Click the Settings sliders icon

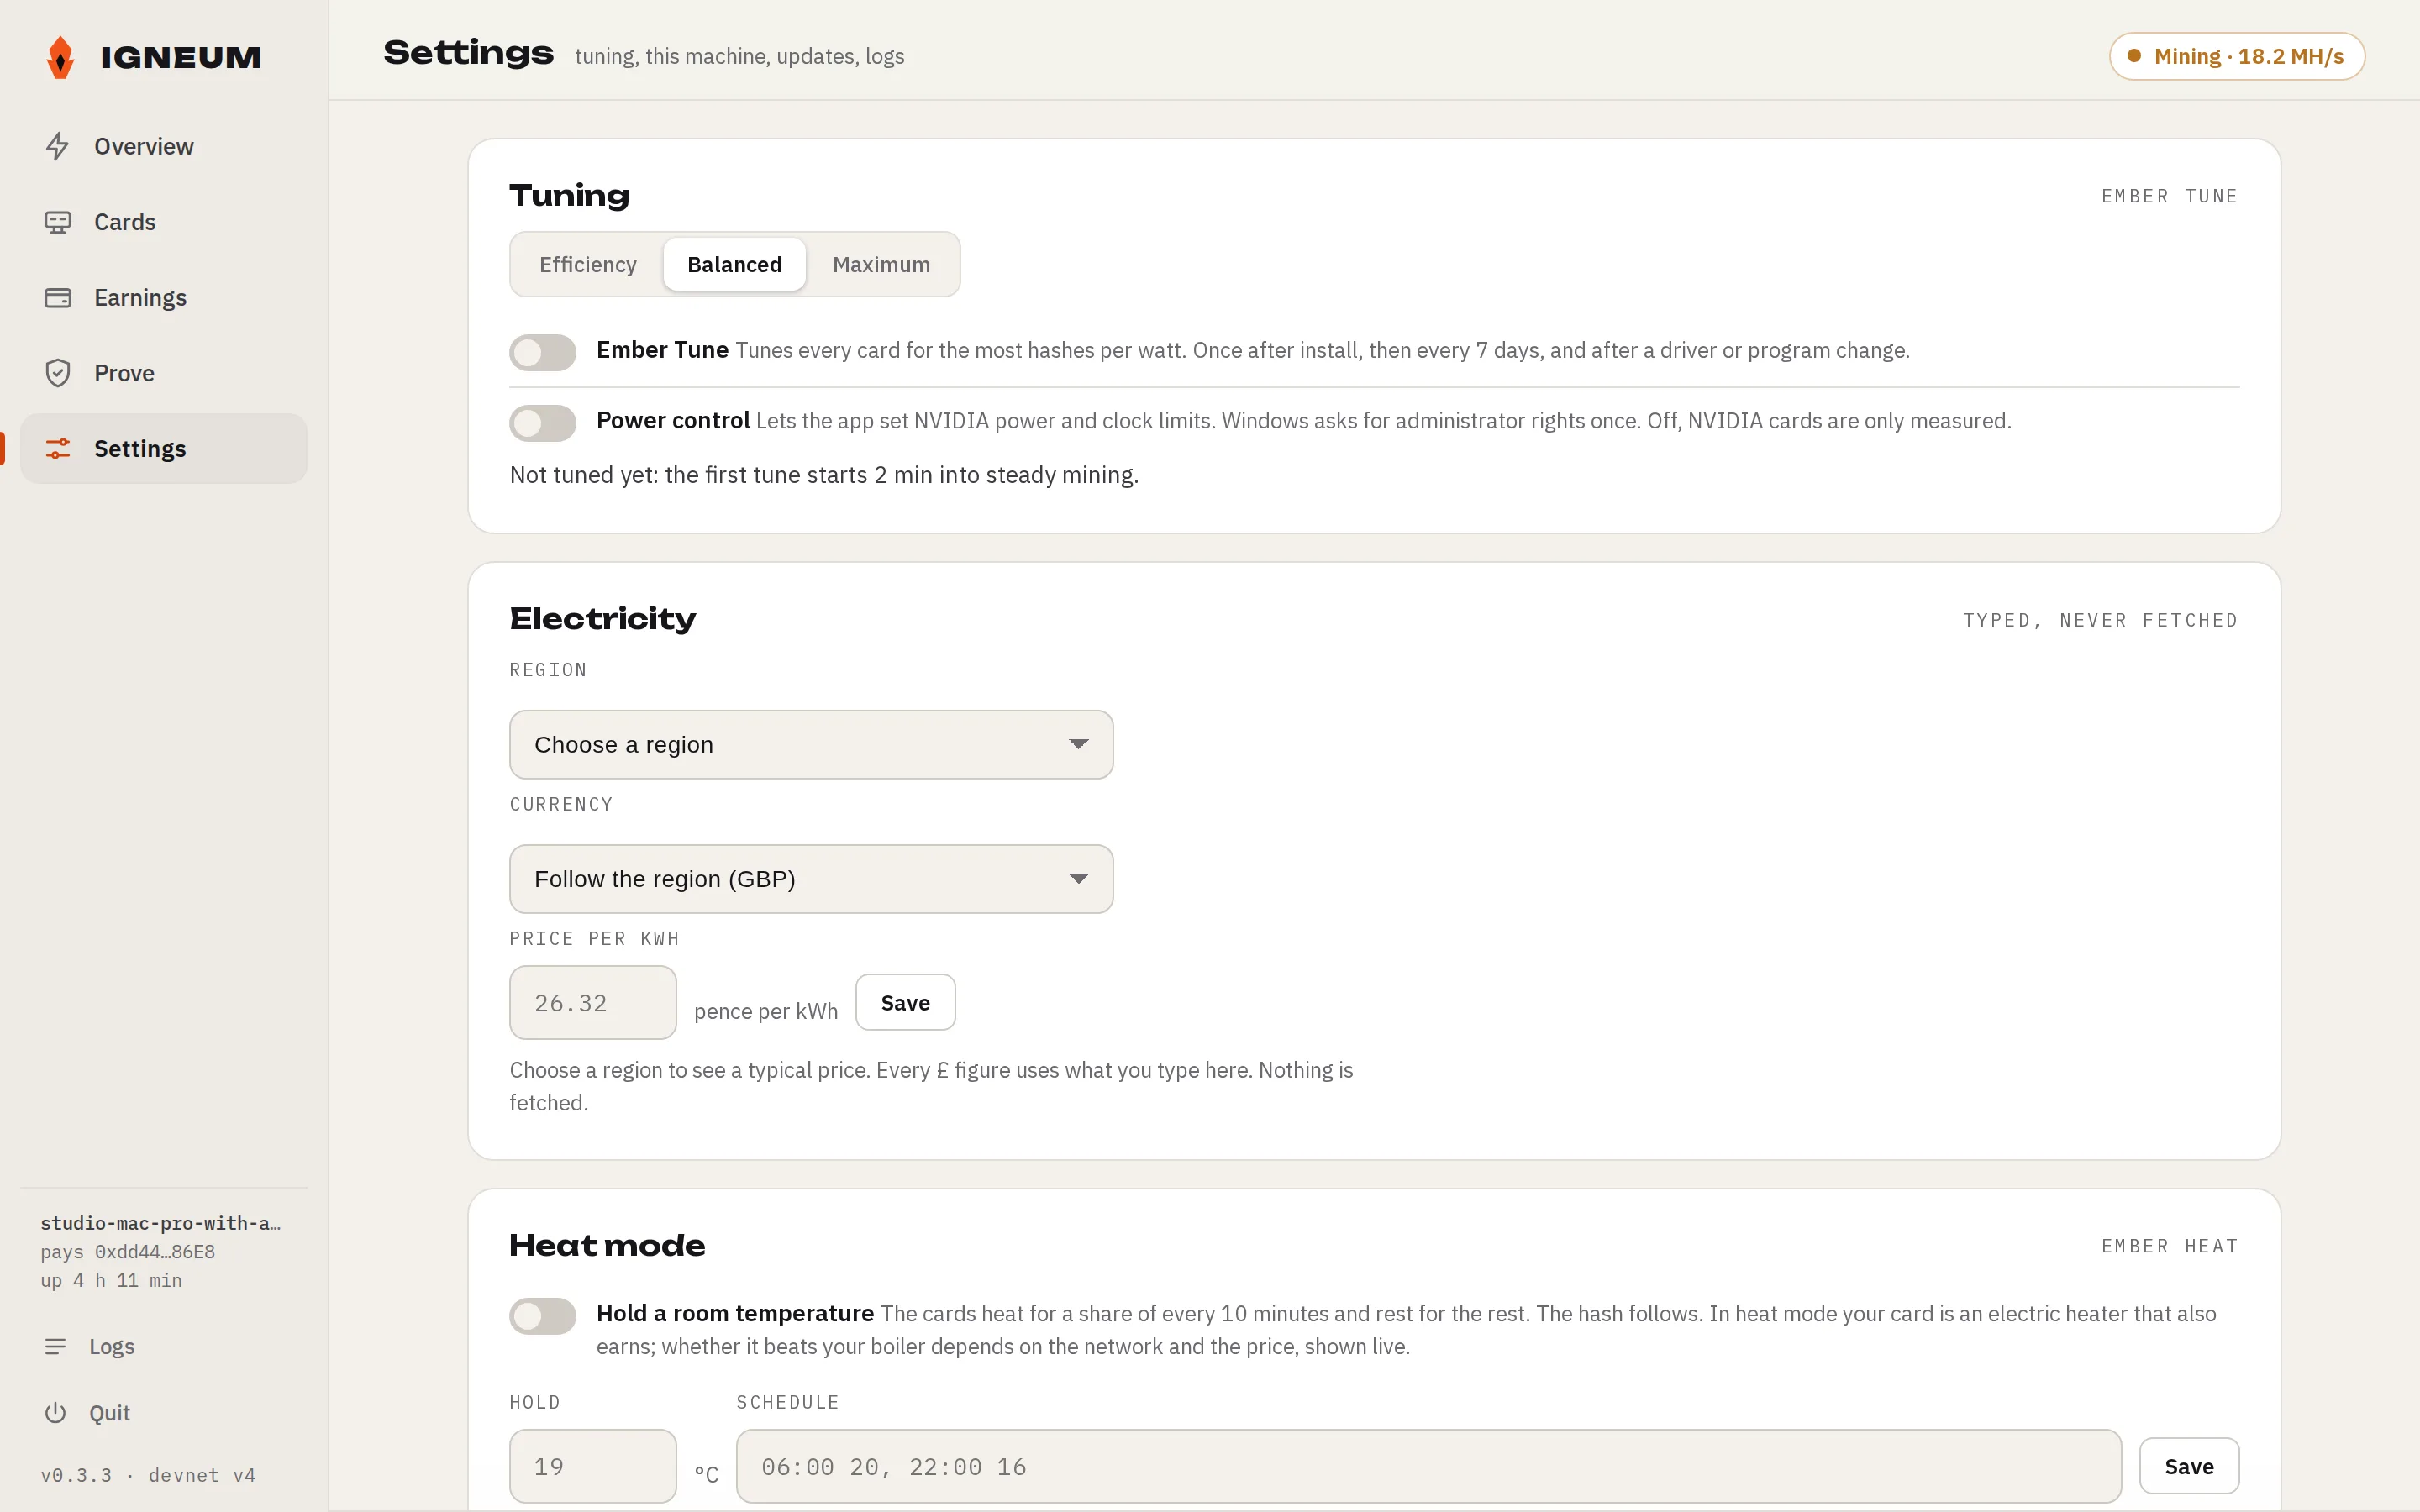tap(57, 449)
